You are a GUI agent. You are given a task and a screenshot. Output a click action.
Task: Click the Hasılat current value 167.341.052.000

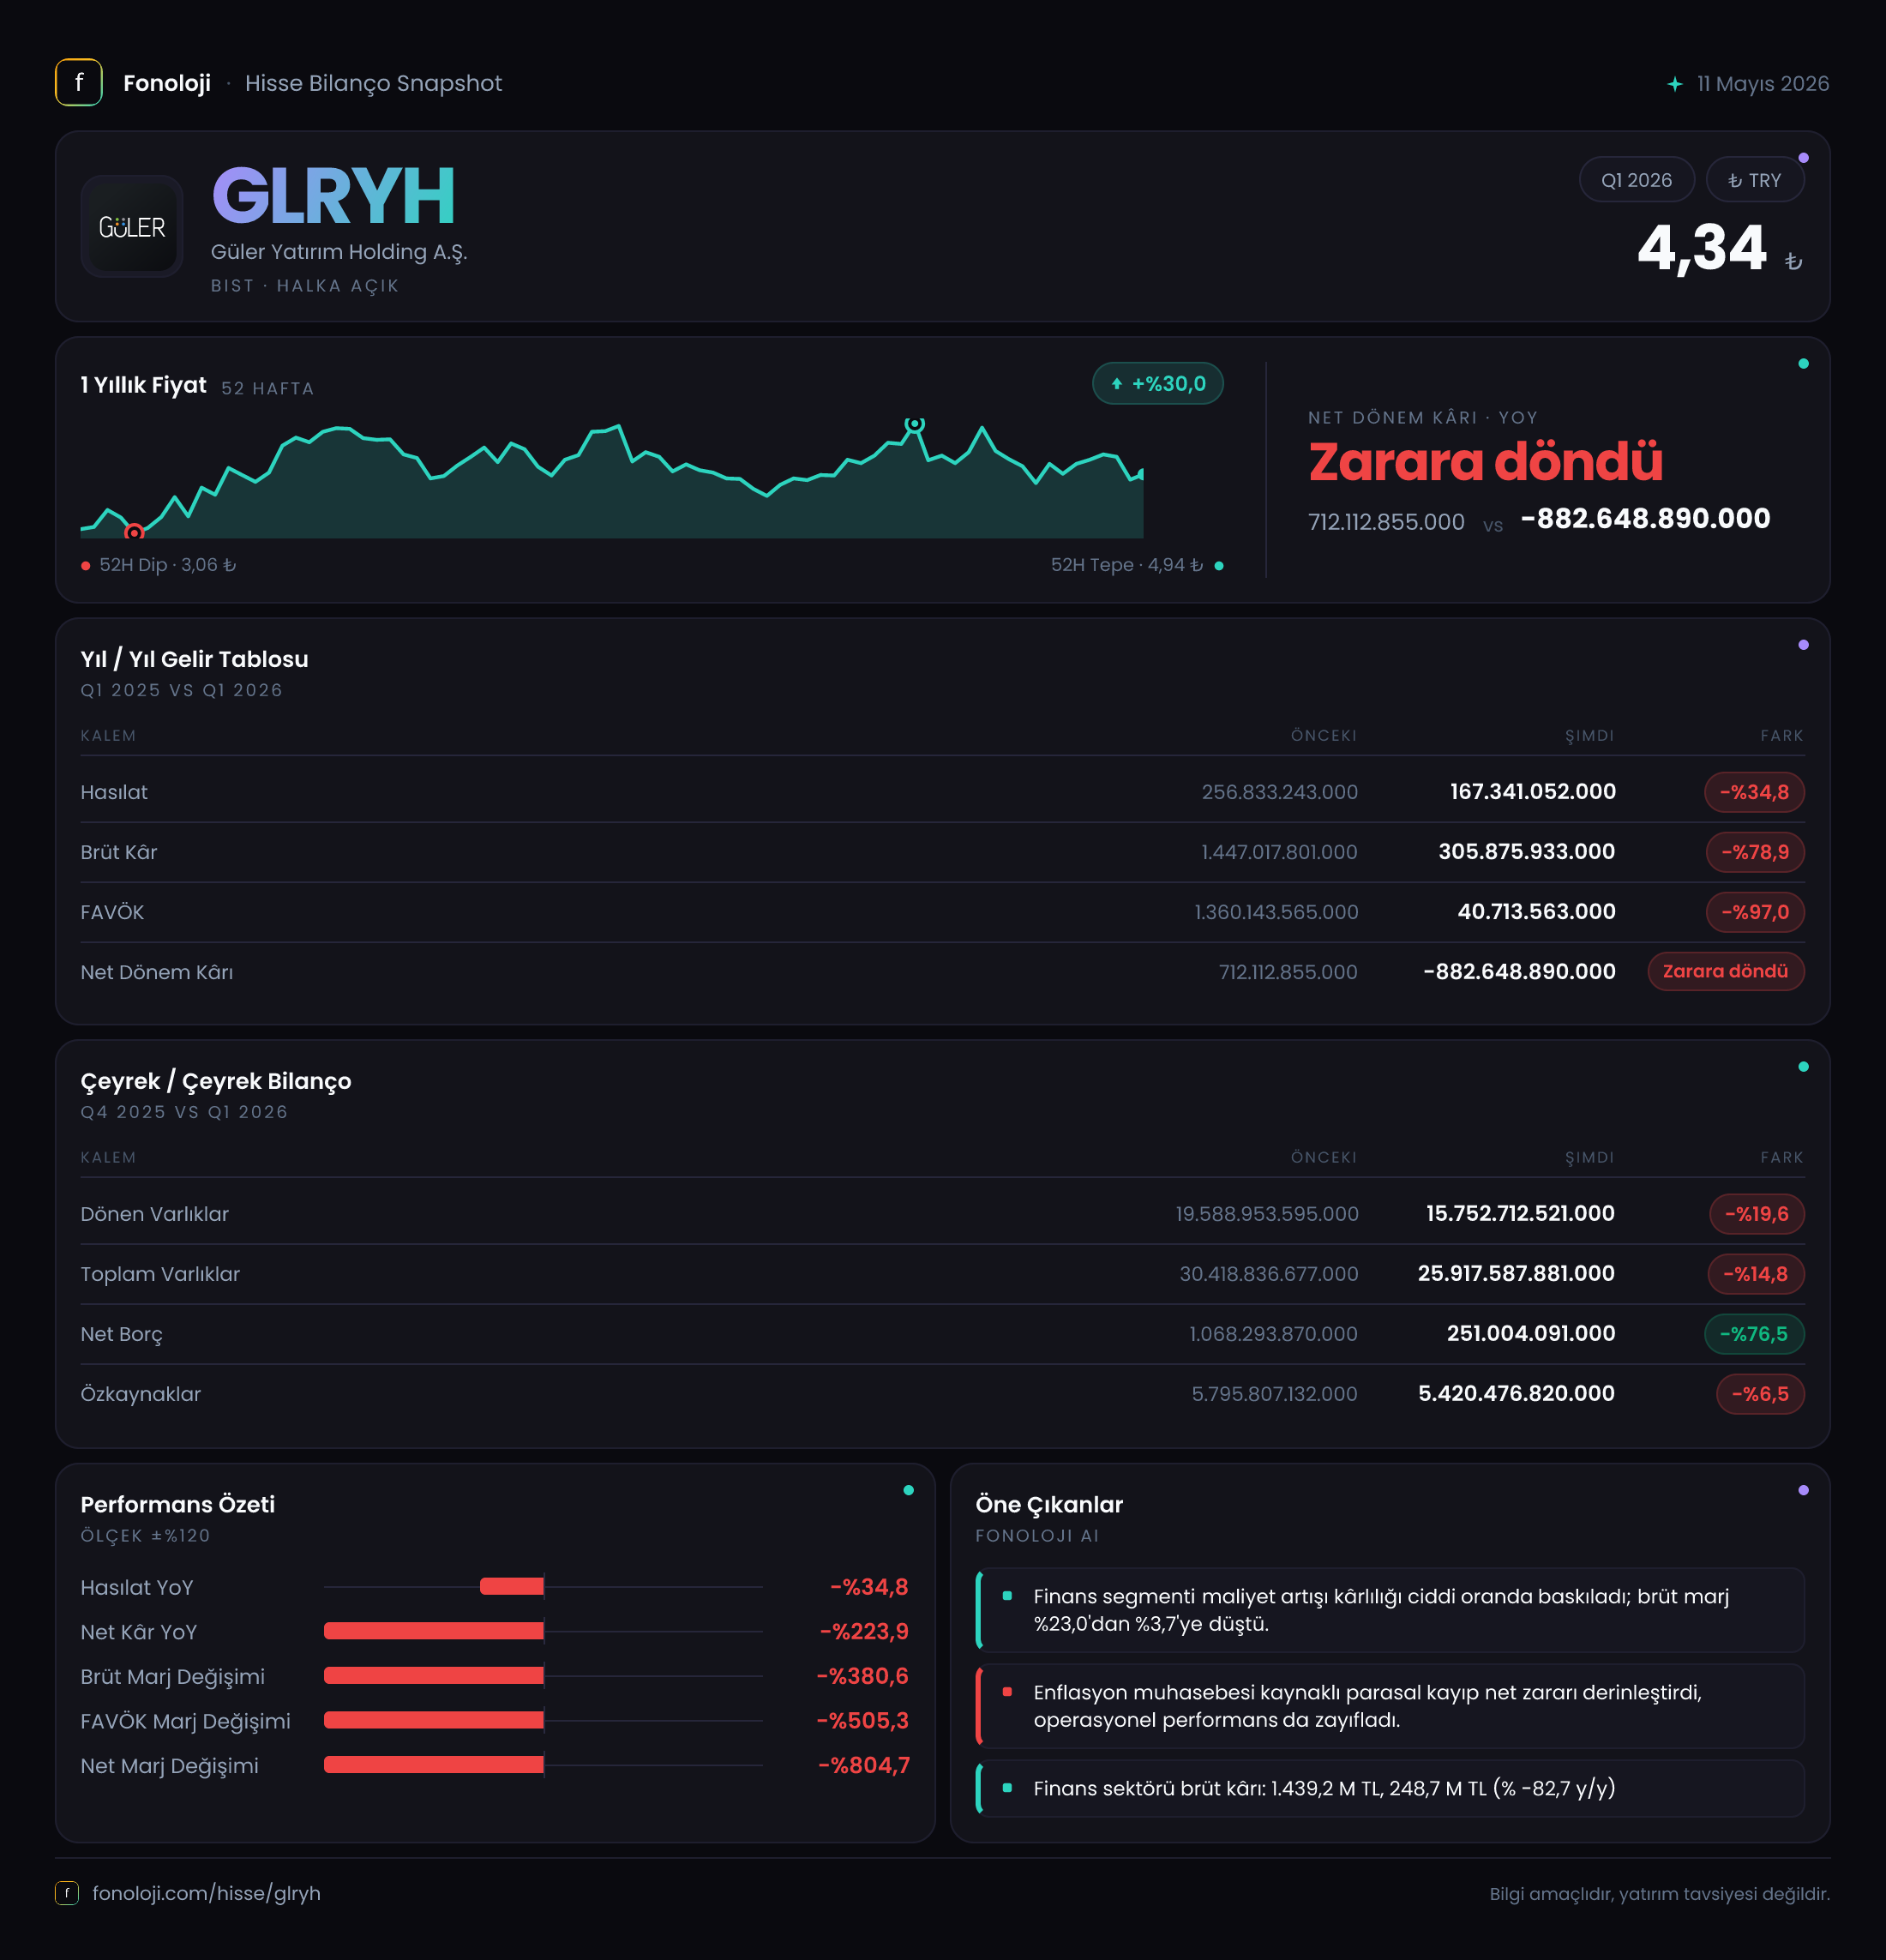(1532, 792)
